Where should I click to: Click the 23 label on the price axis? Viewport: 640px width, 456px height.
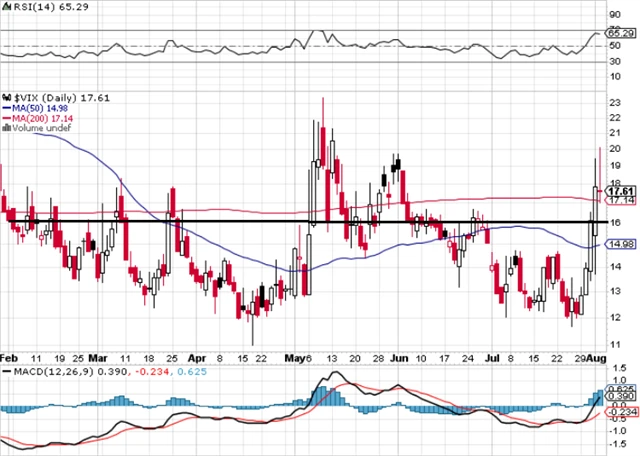[x=615, y=103]
